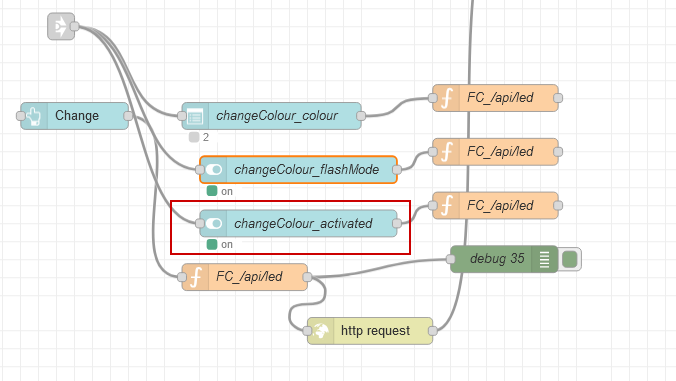Click input port of debug 35 node
676x381 pixels.
click(451, 259)
